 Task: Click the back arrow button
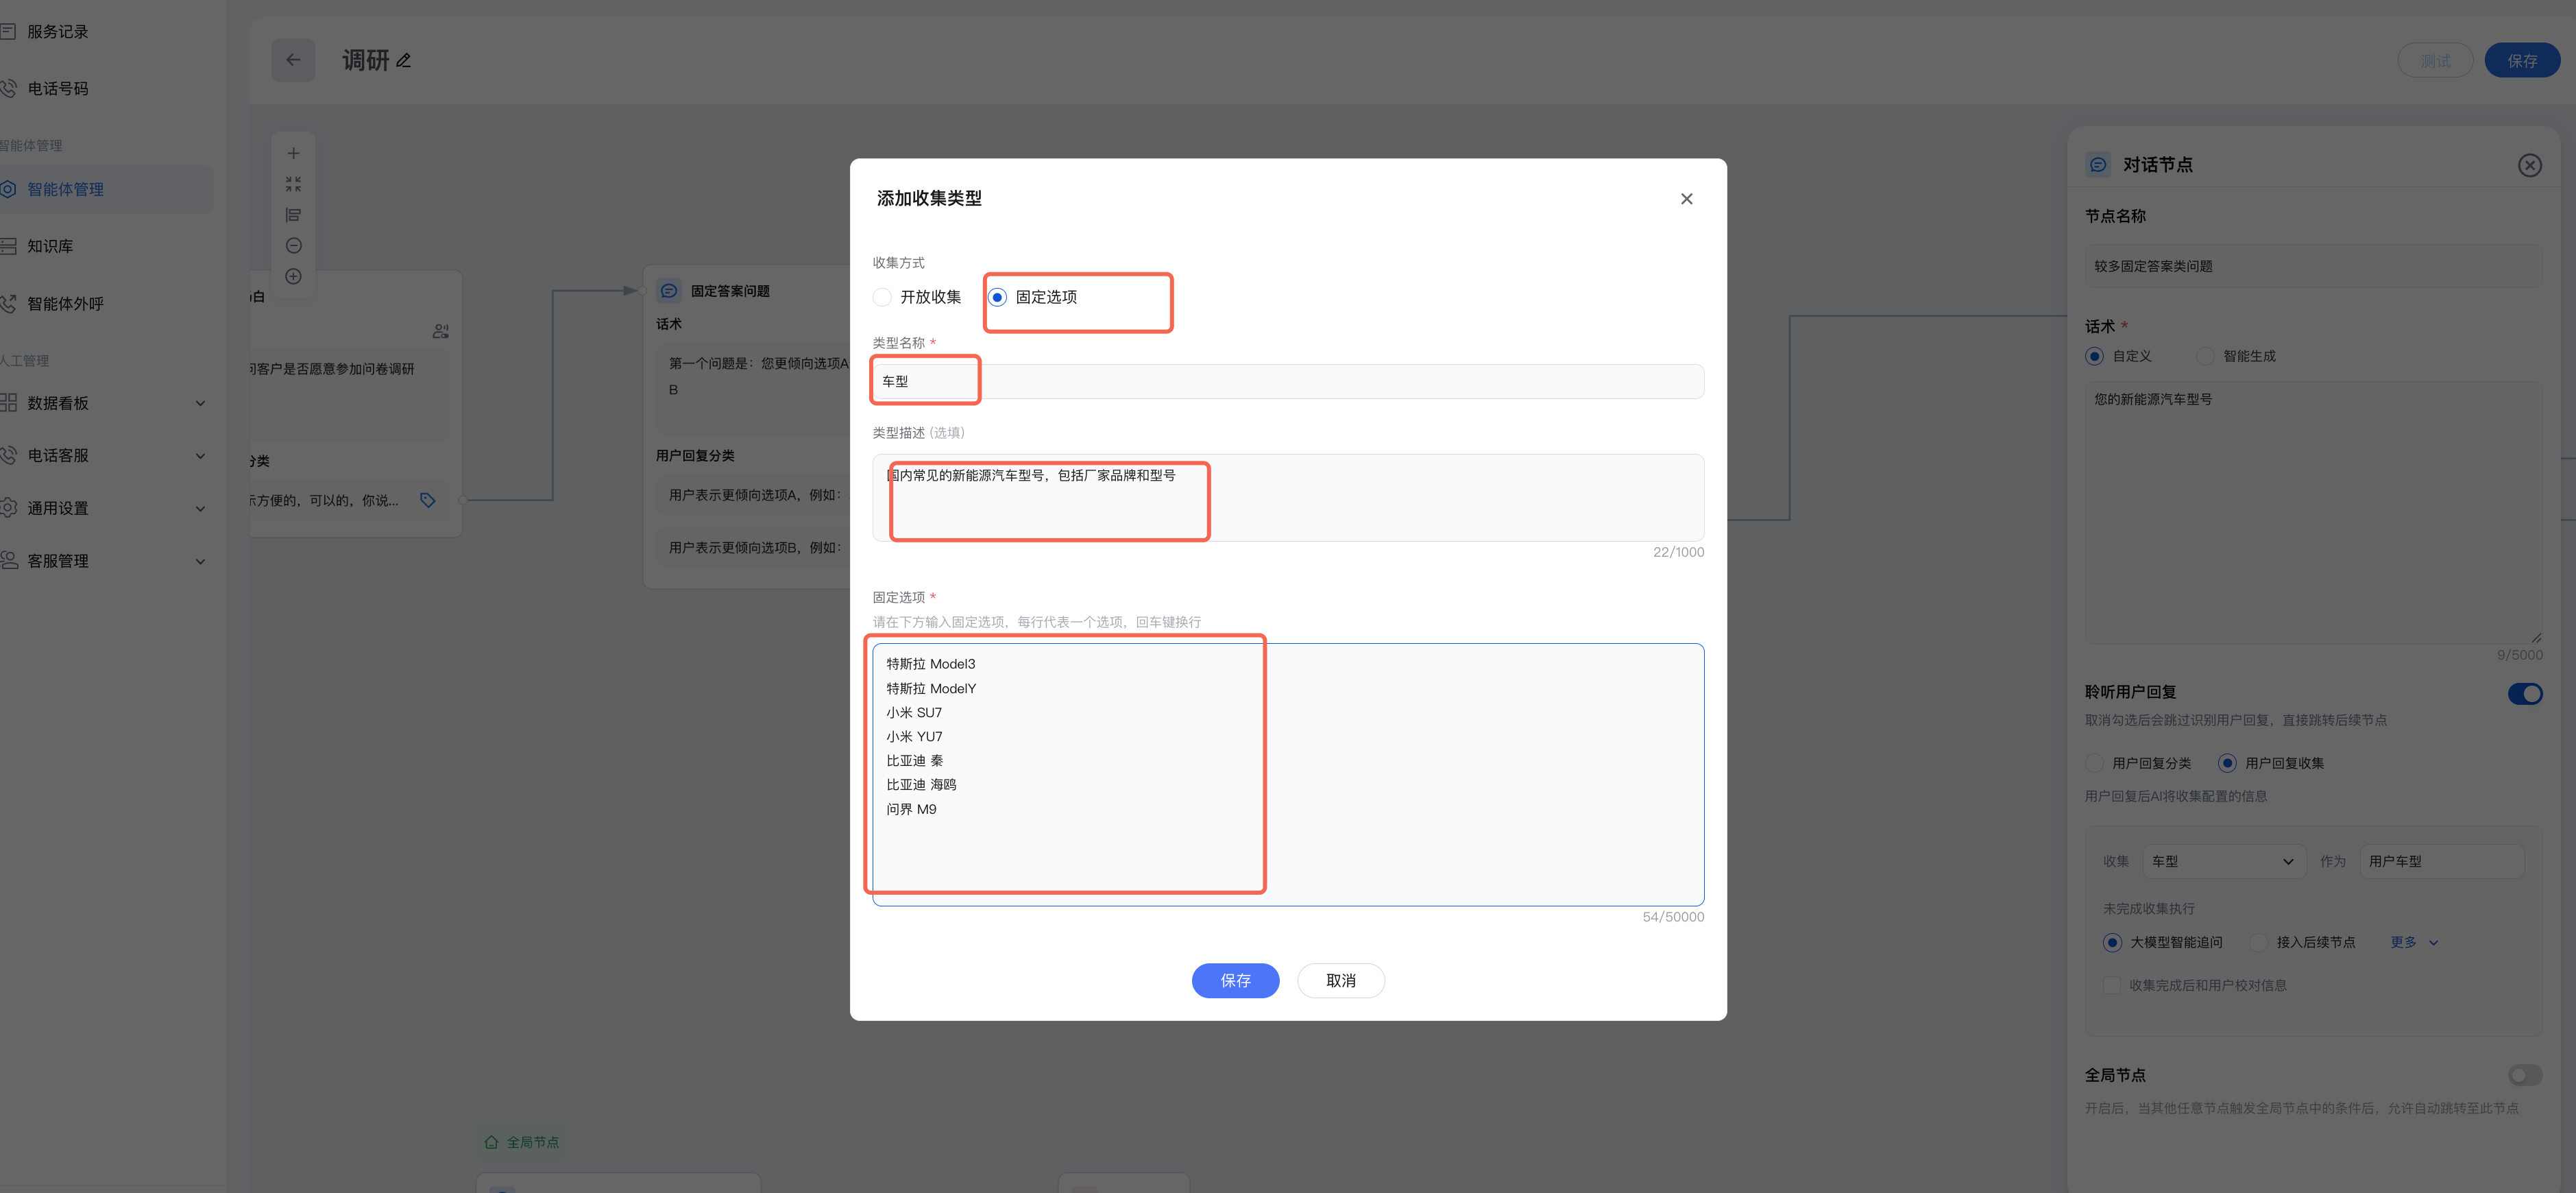coord(293,60)
